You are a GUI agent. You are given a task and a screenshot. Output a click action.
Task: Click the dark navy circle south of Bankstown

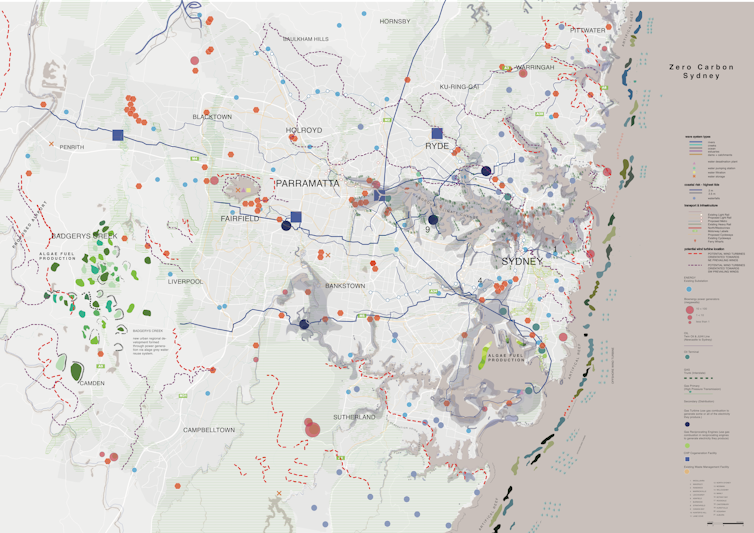pyautogui.click(x=304, y=323)
